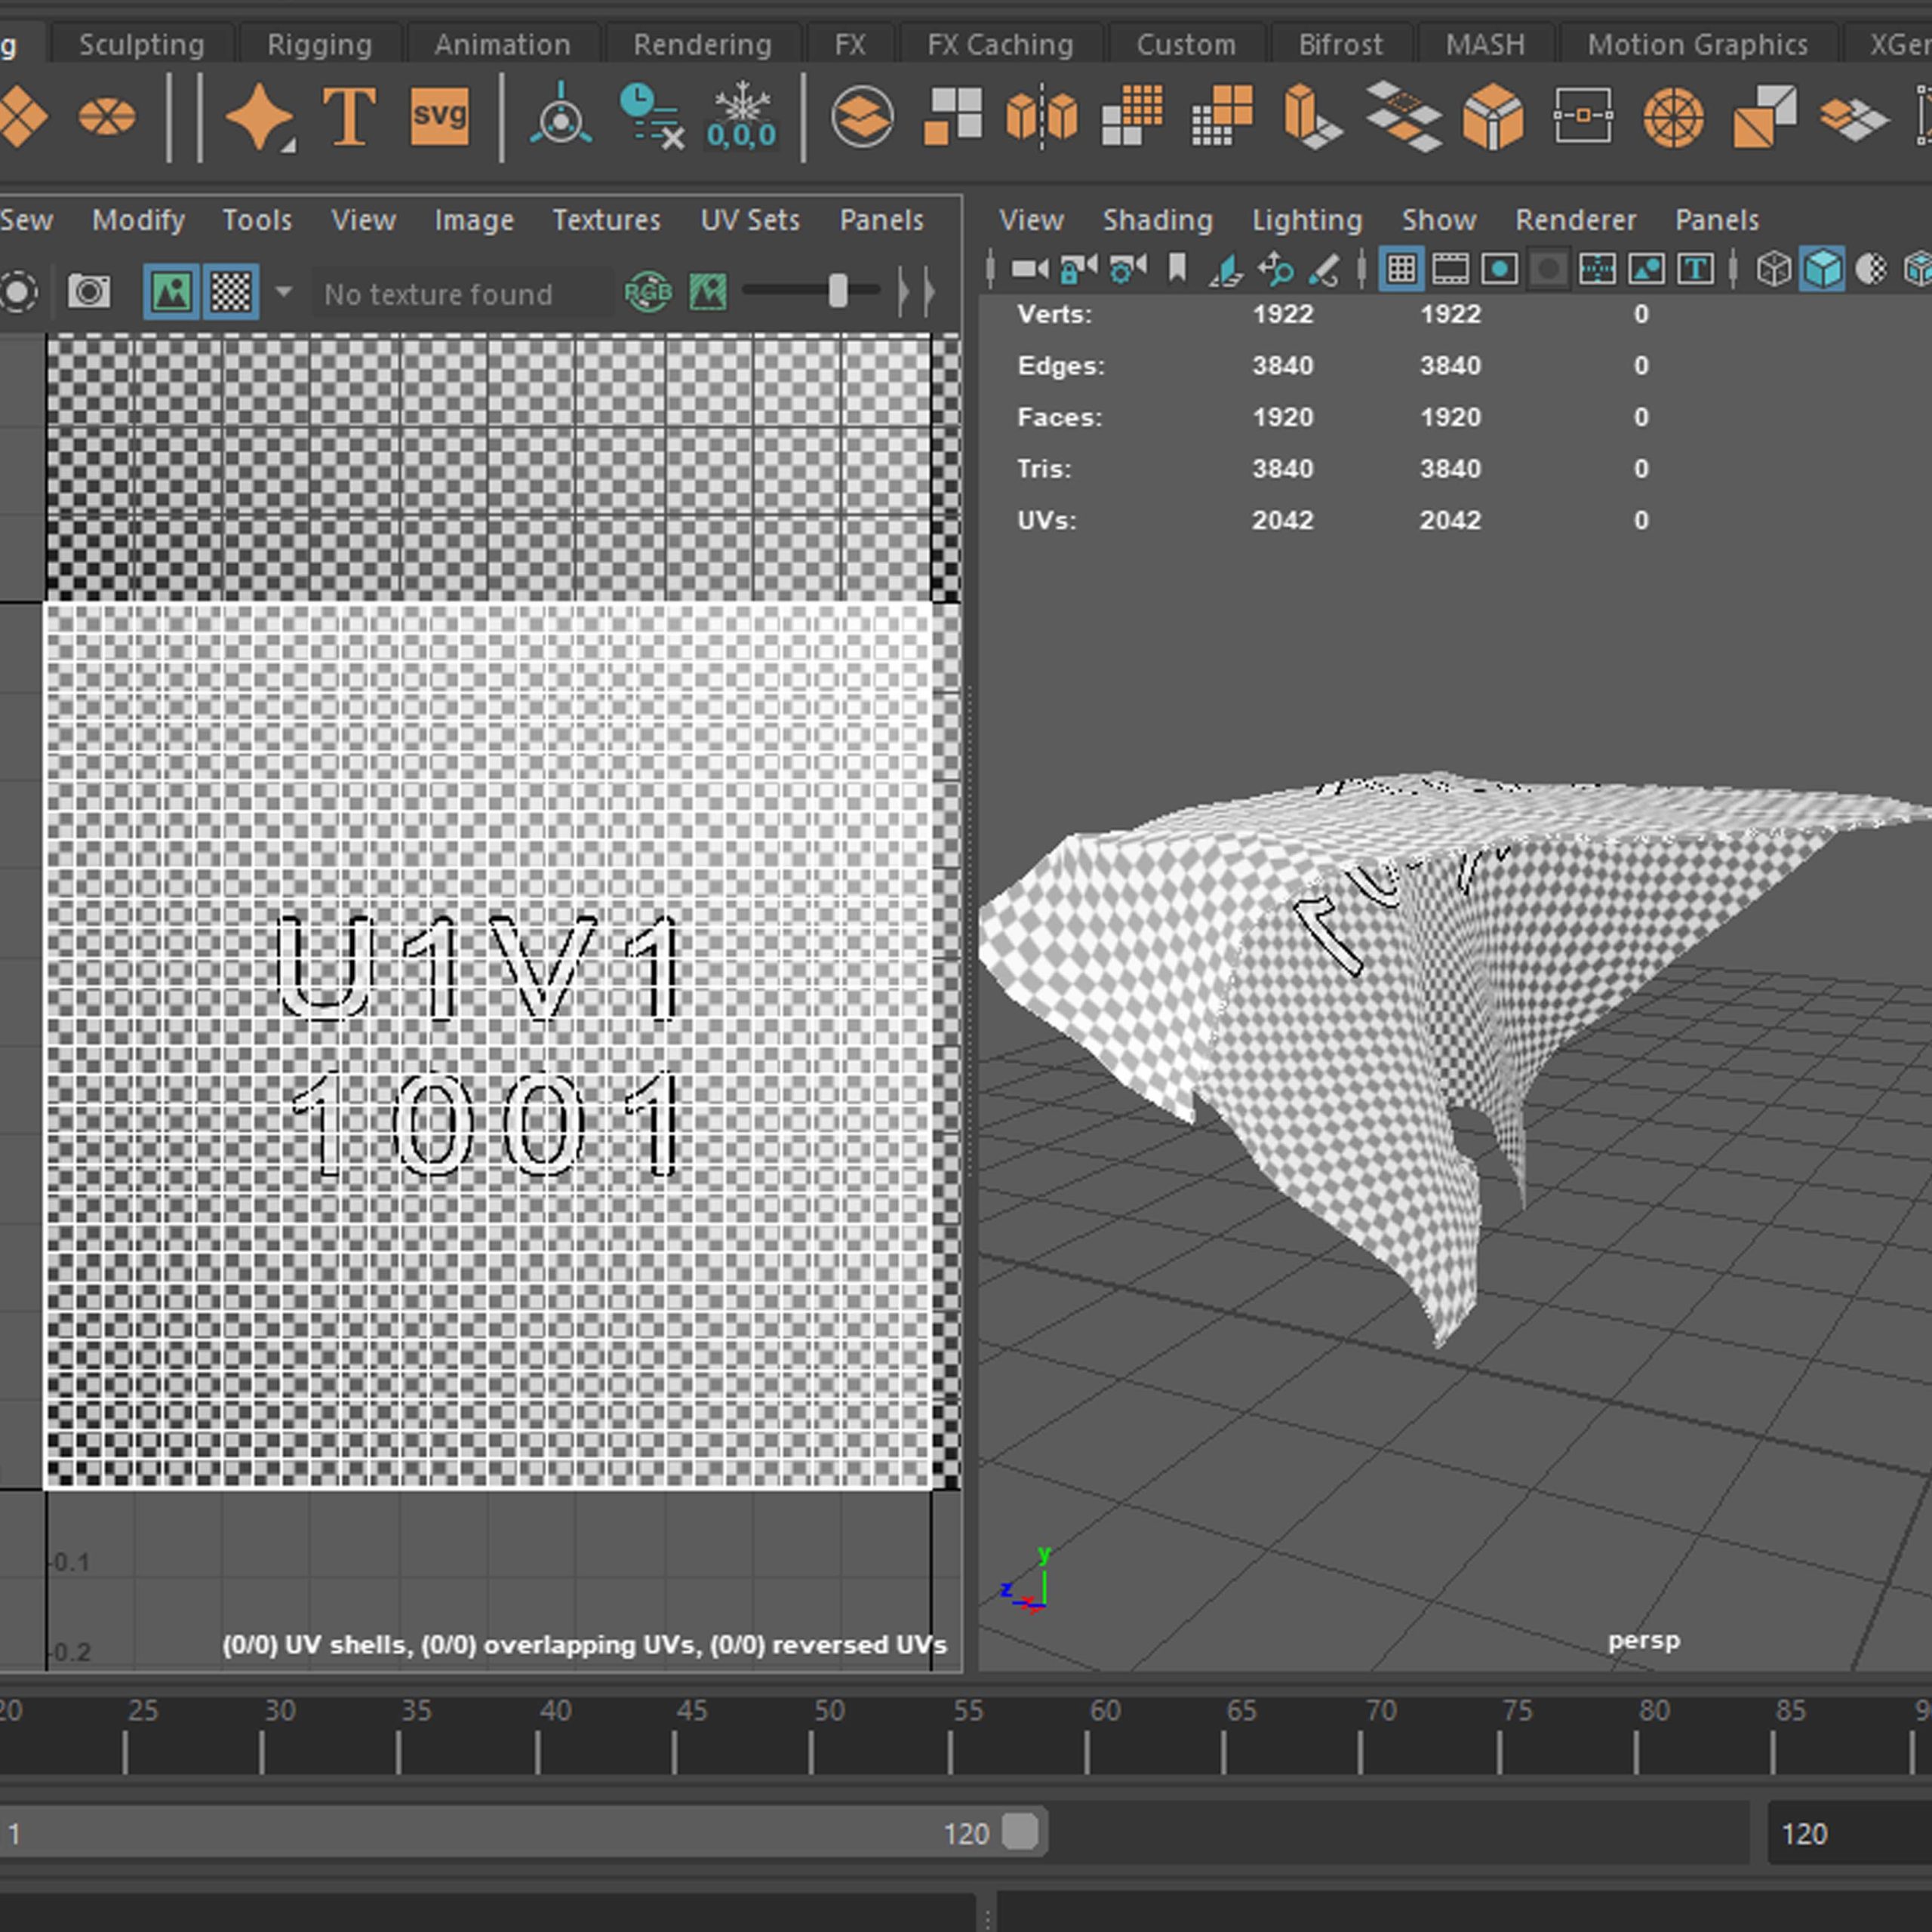
Task: Click the mirror geometry shelf icon
Action: click(1041, 117)
